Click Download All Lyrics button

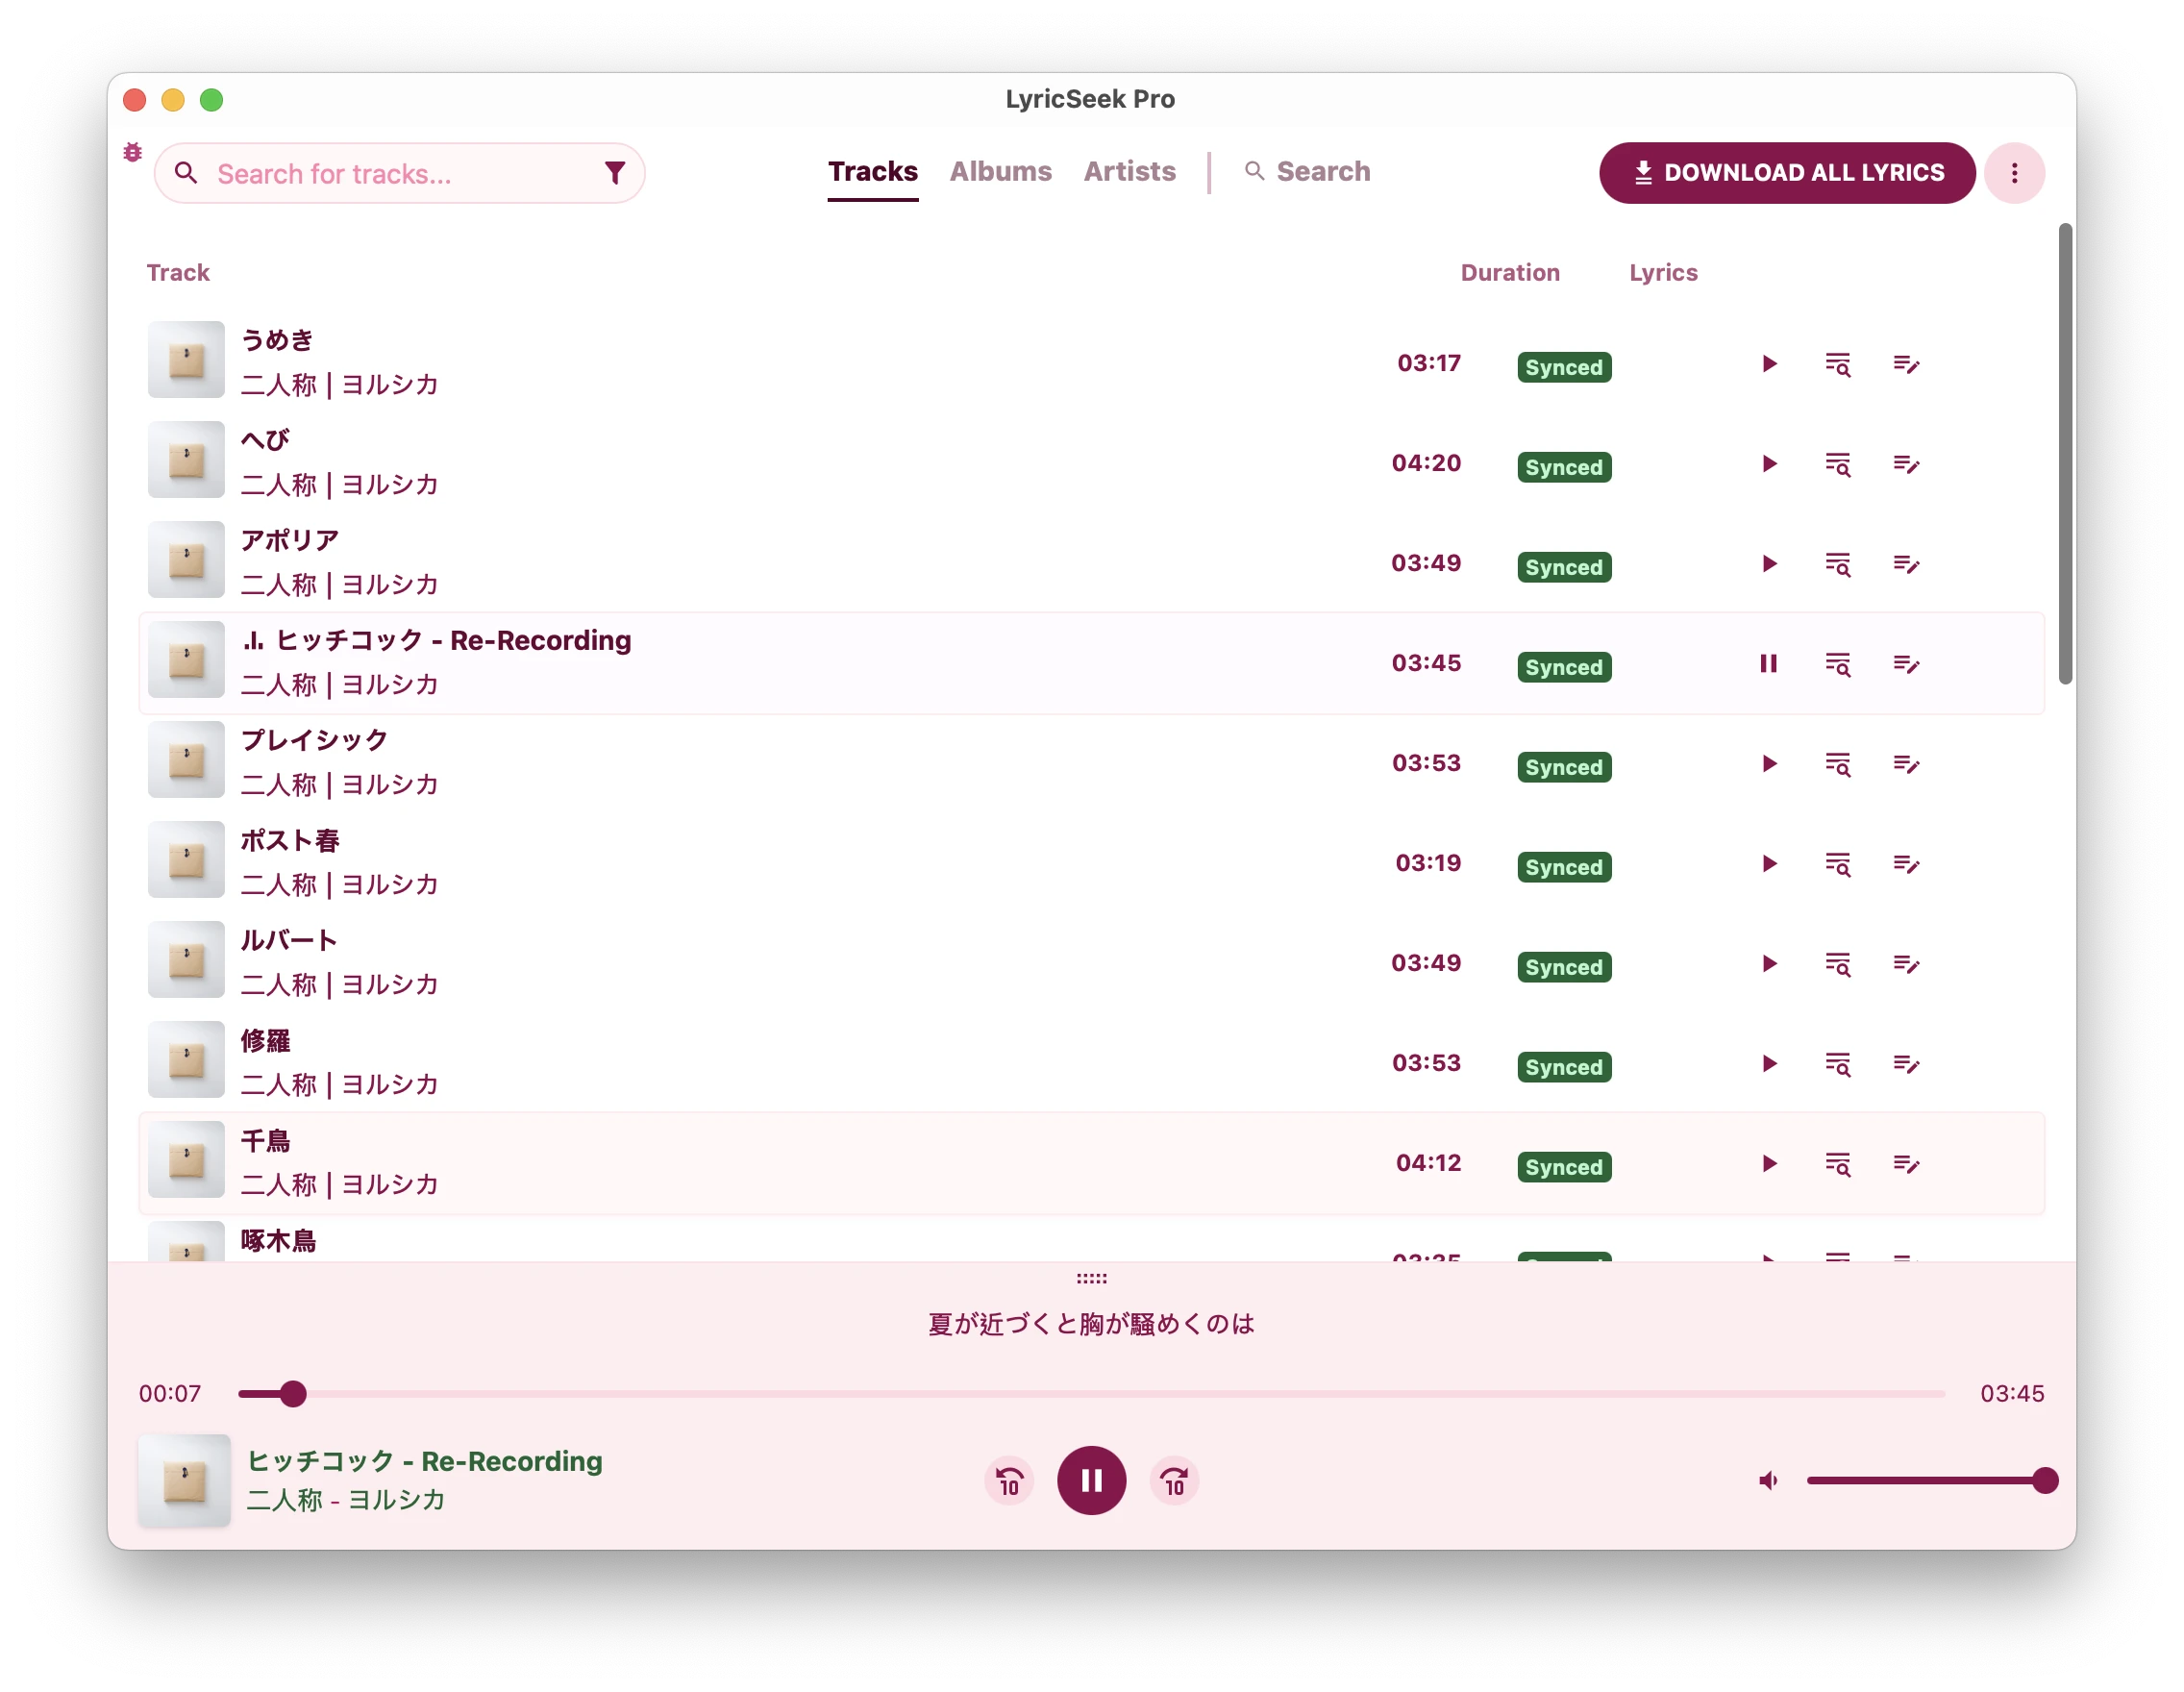(1787, 173)
